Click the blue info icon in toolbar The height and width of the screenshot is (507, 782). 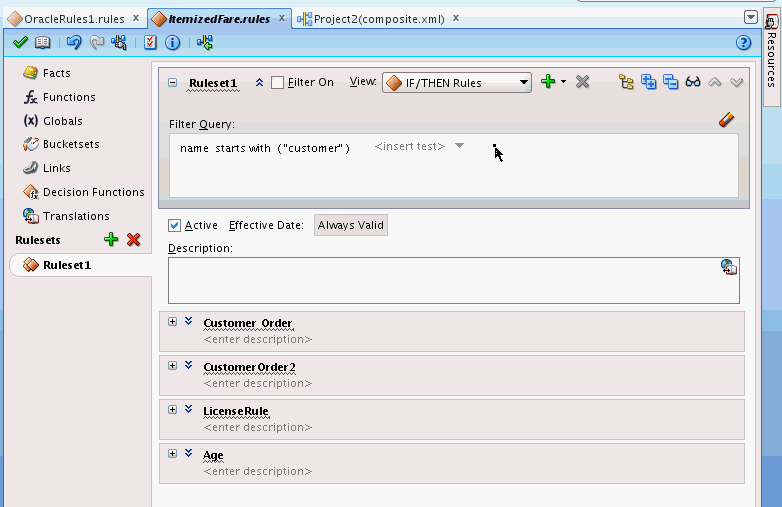pos(173,43)
